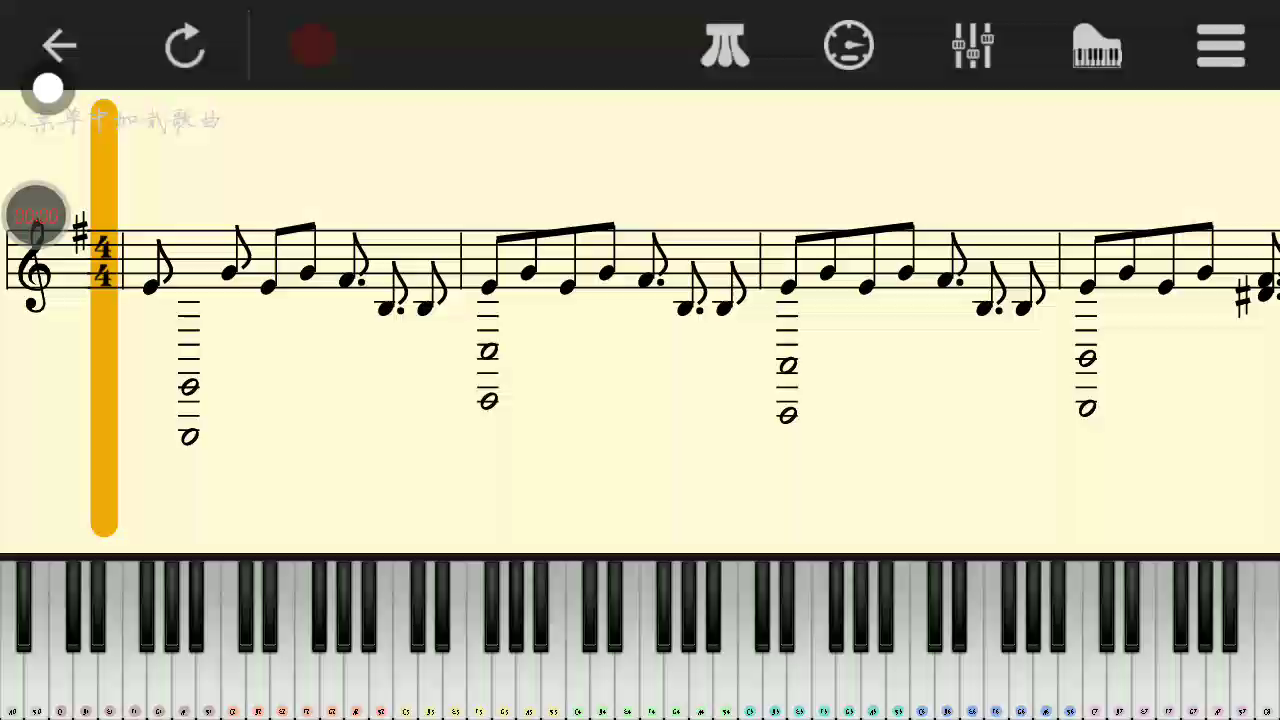
Task: Click the low whole note under the second measure
Action: (488, 401)
